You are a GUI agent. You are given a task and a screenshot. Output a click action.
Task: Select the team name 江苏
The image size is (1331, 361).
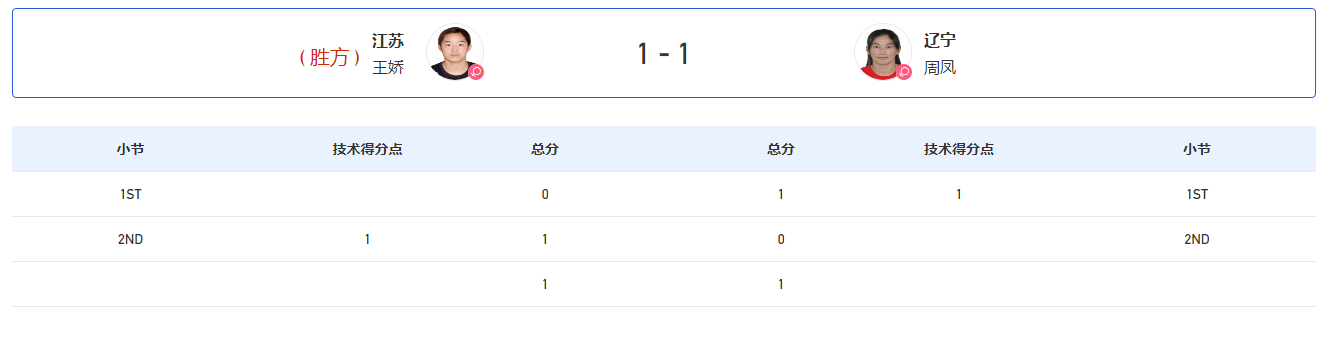(x=388, y=41)
